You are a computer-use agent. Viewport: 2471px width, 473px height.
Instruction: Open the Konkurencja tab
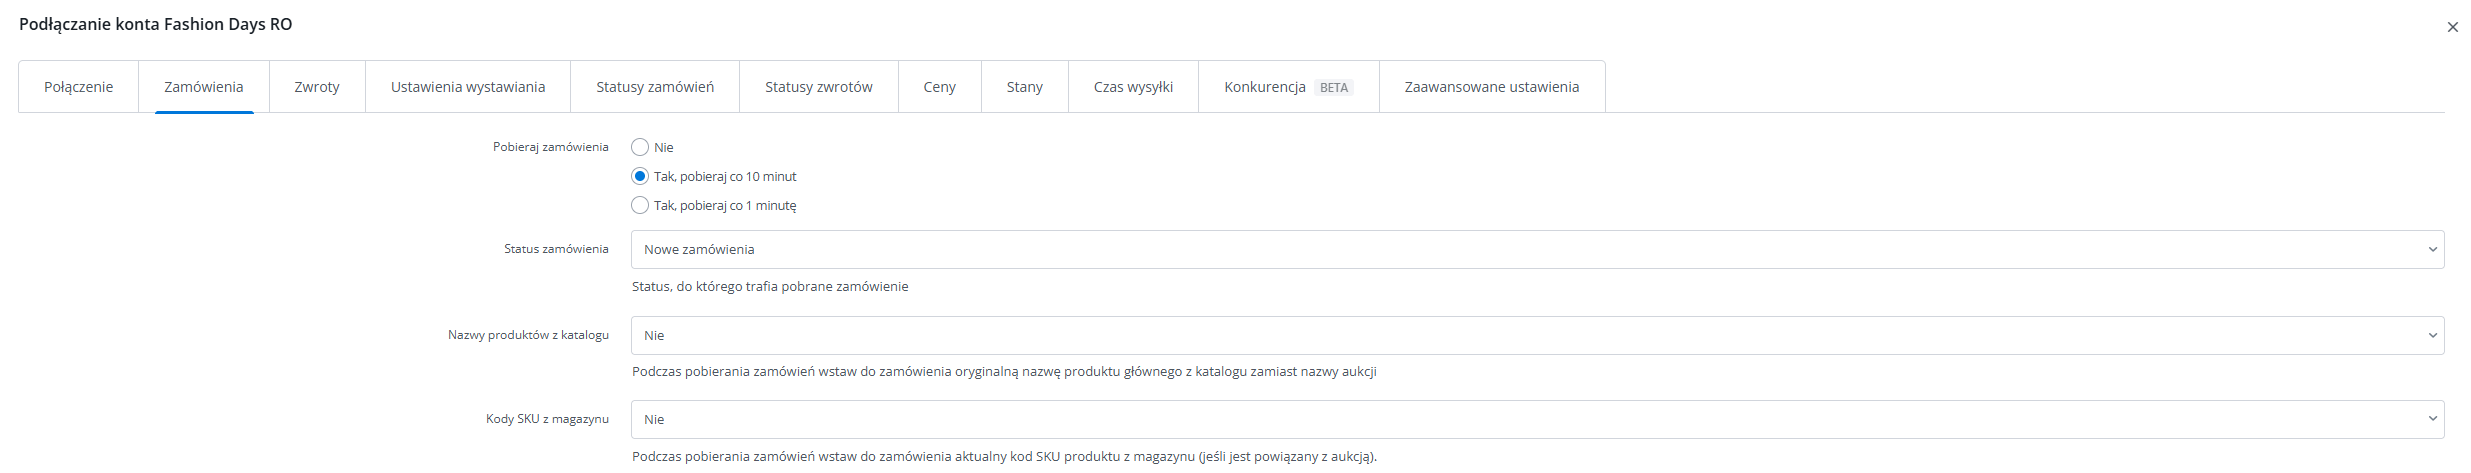pos(1265,87)
